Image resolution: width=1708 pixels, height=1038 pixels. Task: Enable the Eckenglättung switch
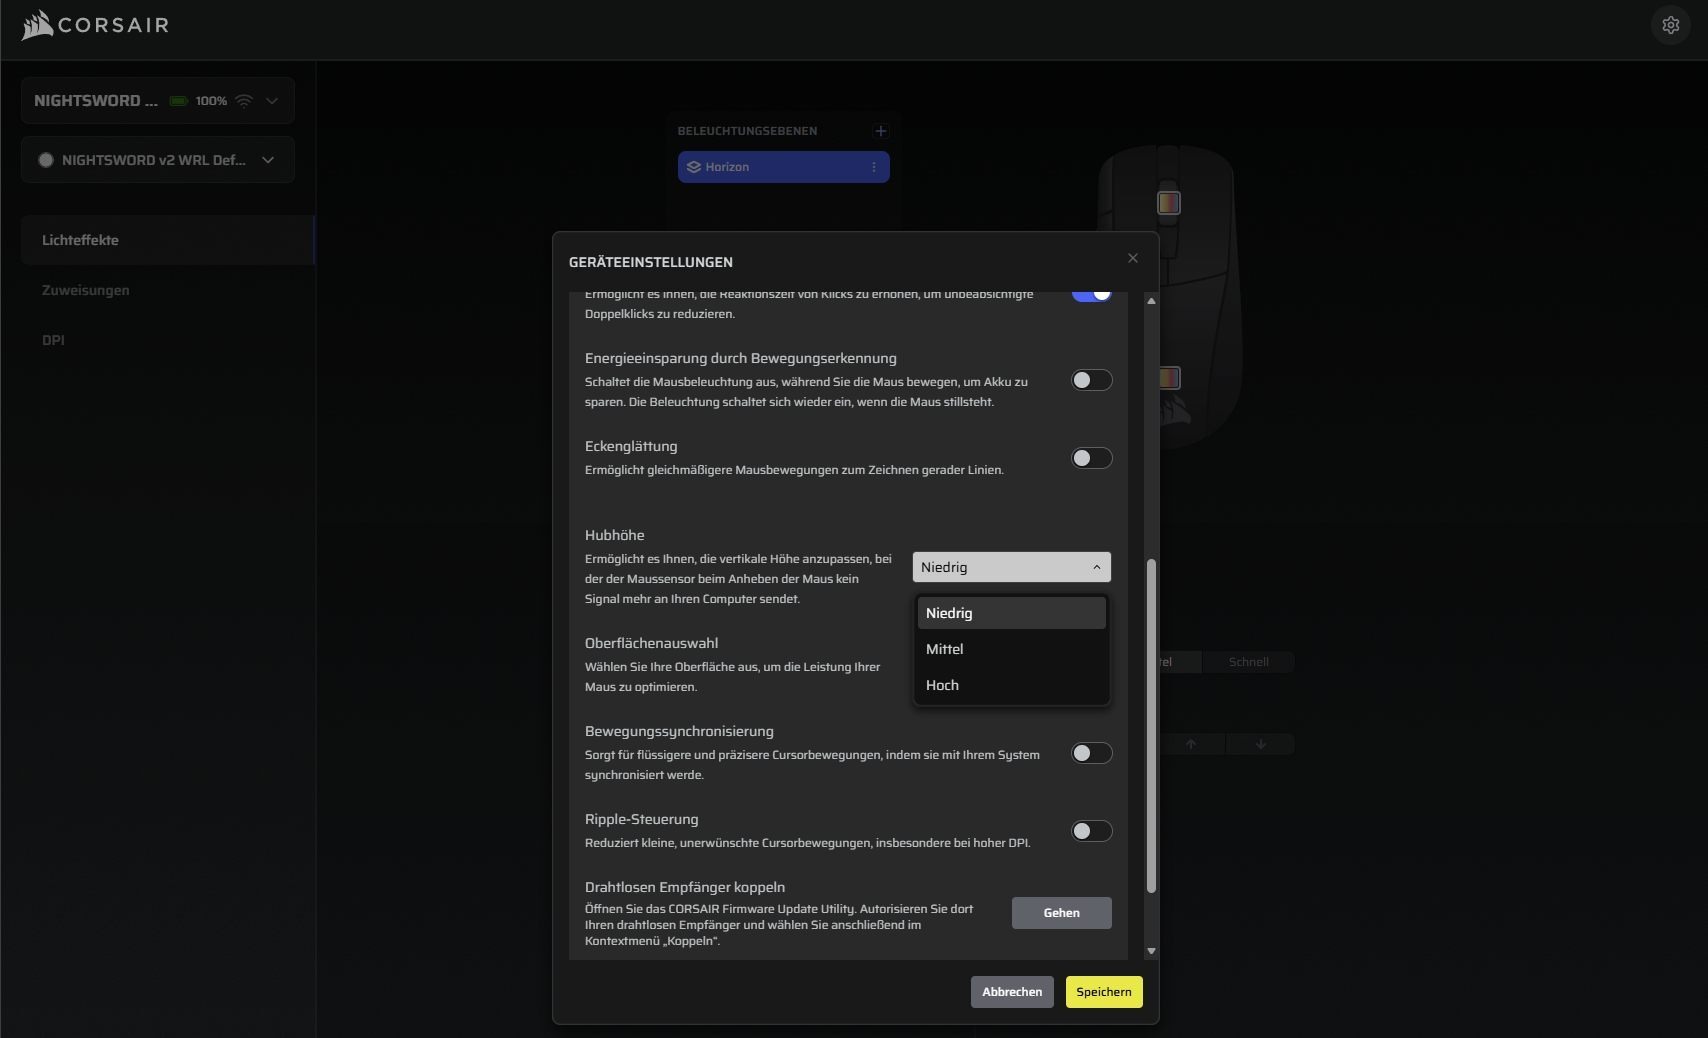1091,458
